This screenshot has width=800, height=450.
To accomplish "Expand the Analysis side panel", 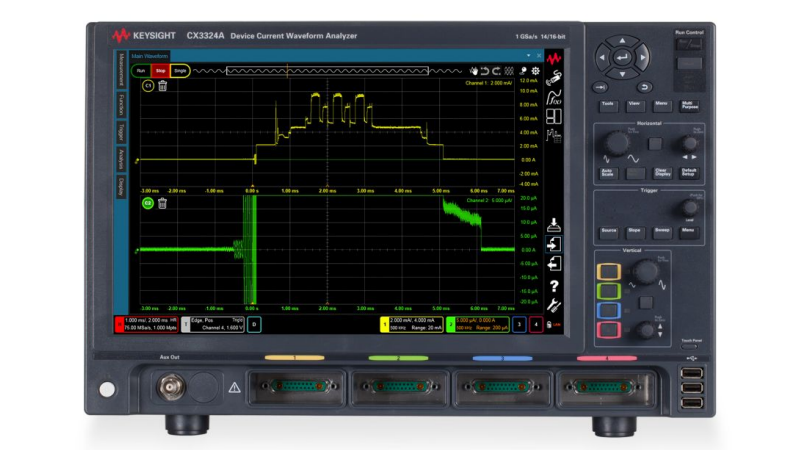I will [121, 159].
